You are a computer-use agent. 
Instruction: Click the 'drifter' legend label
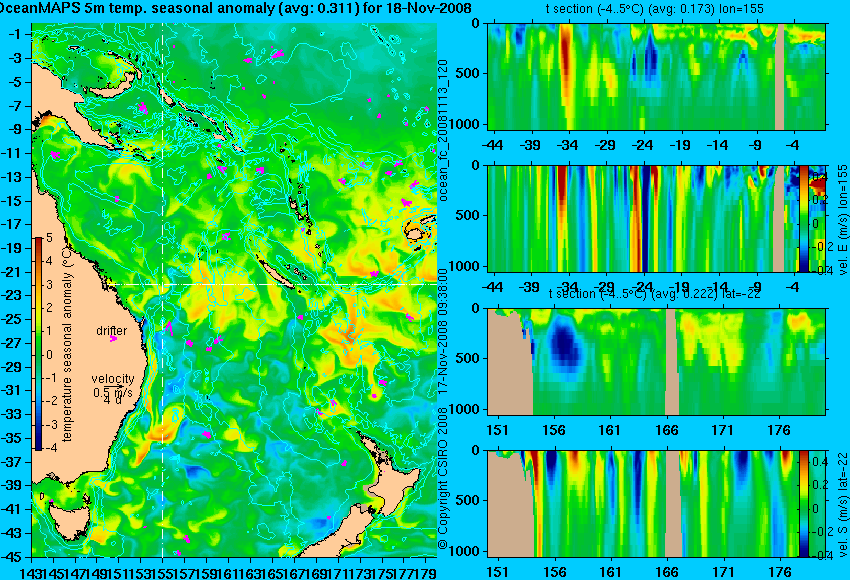[112, 331]
